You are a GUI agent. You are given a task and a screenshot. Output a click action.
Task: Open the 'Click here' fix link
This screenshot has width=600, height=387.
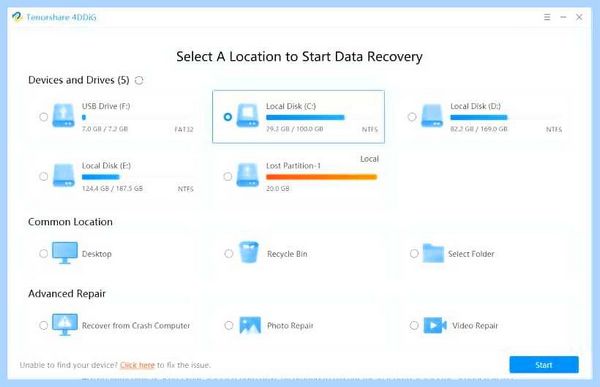coord(137,365)
